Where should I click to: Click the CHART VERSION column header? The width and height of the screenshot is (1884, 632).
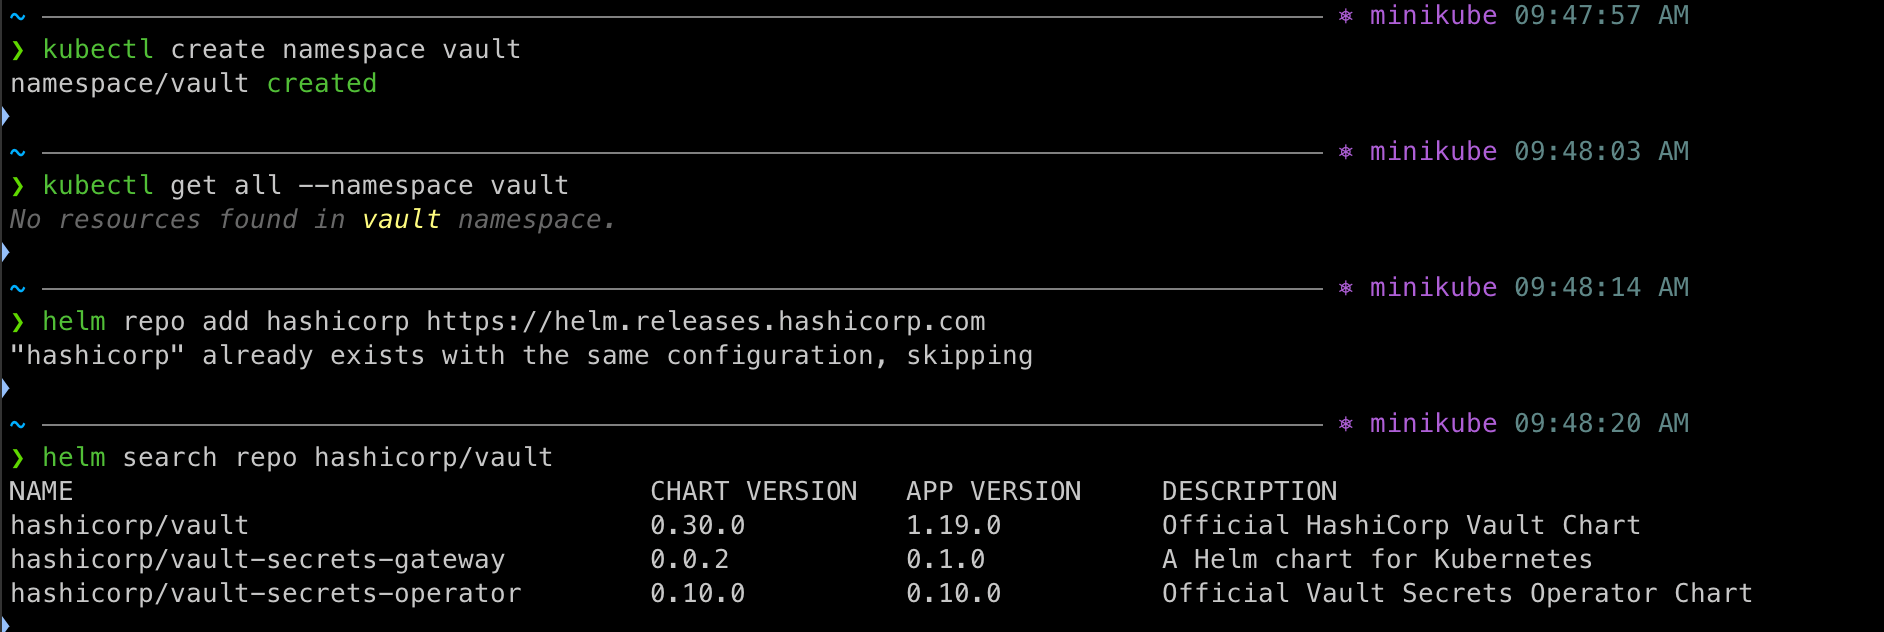point(754,491)
